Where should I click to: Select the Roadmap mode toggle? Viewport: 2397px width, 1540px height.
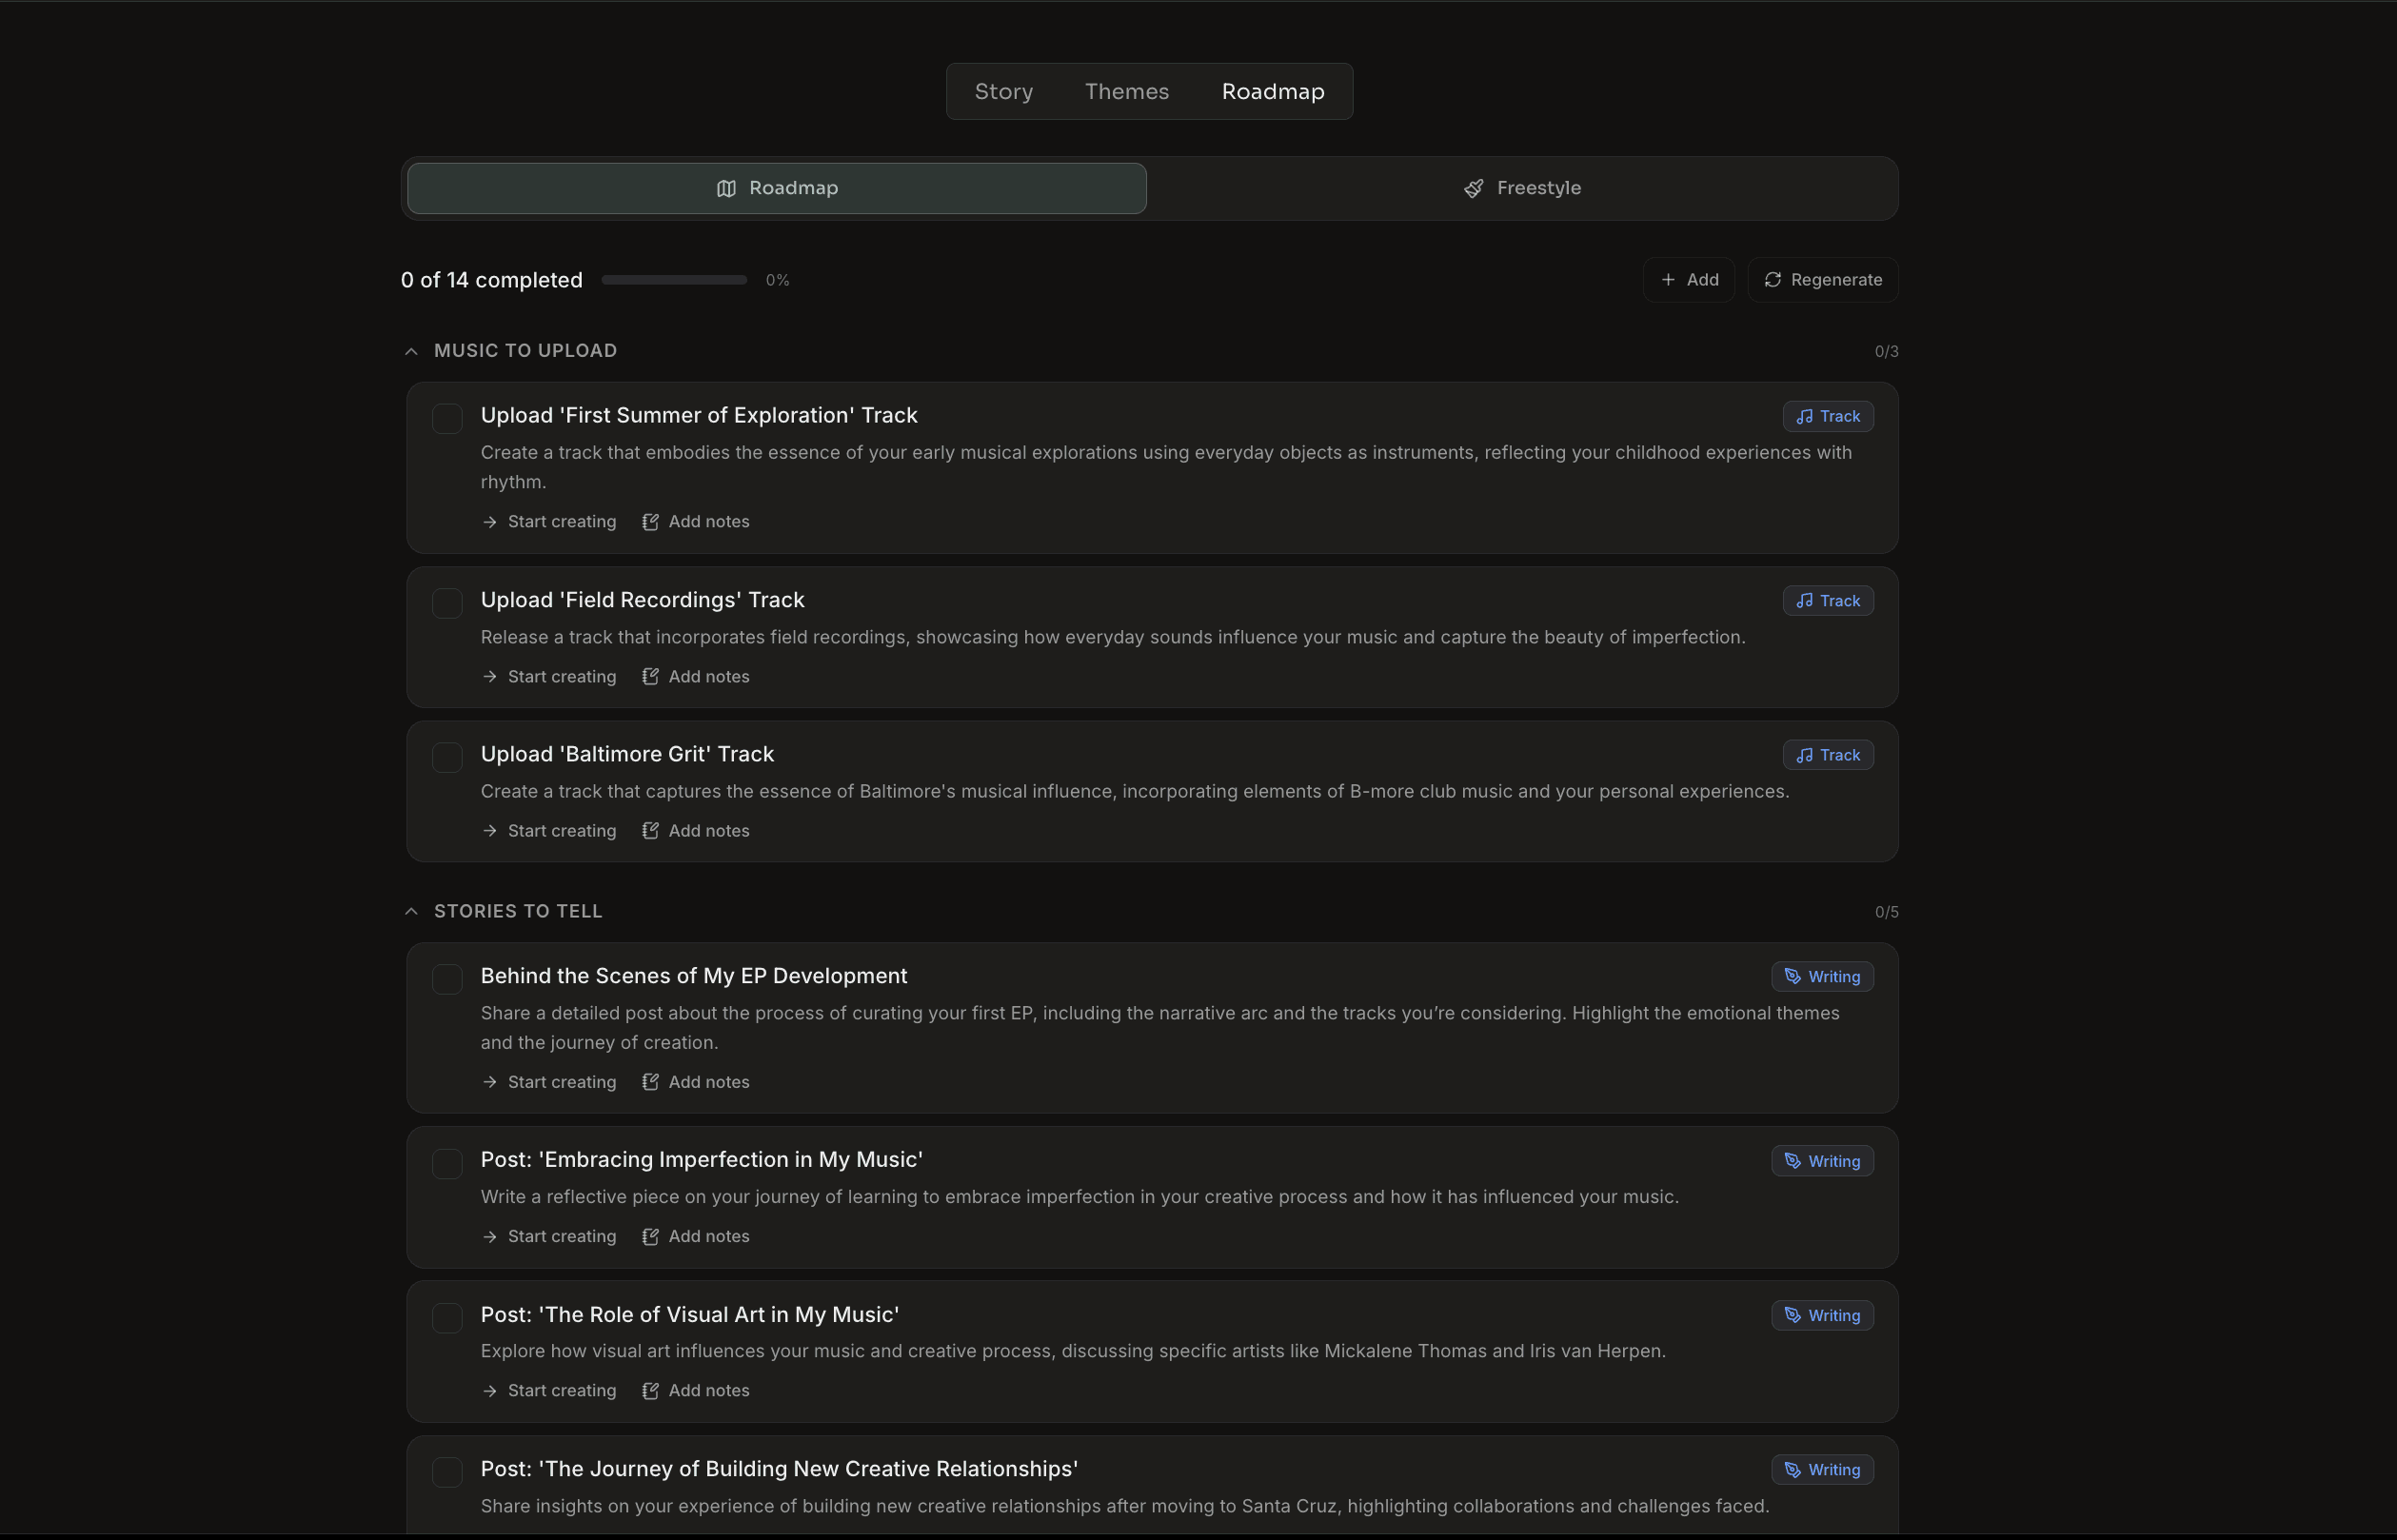pyautogui.click(x=777, y=188)
